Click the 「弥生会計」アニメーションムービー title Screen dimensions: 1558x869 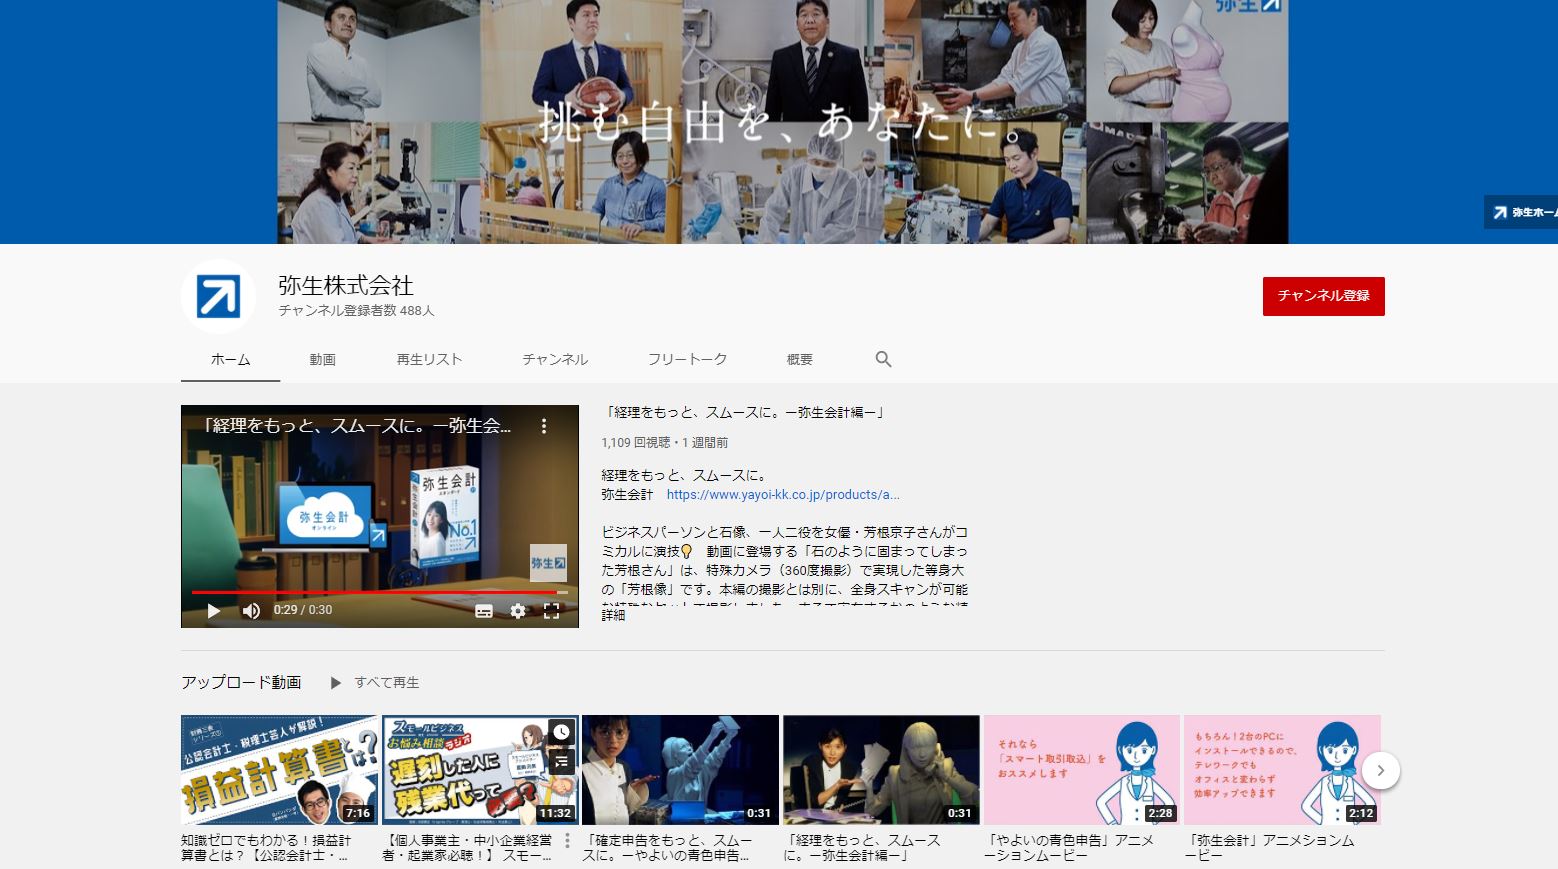[x=1269, y=848]
